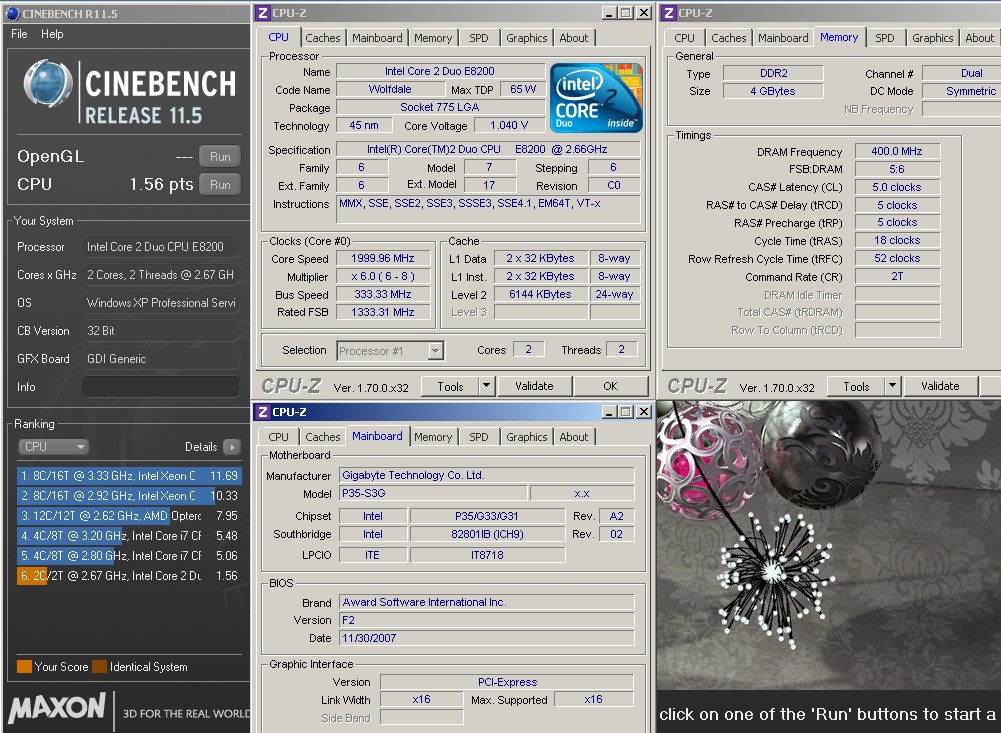Click the Name field Intel Core 2 Duo E8200

[x=440, y=71]
